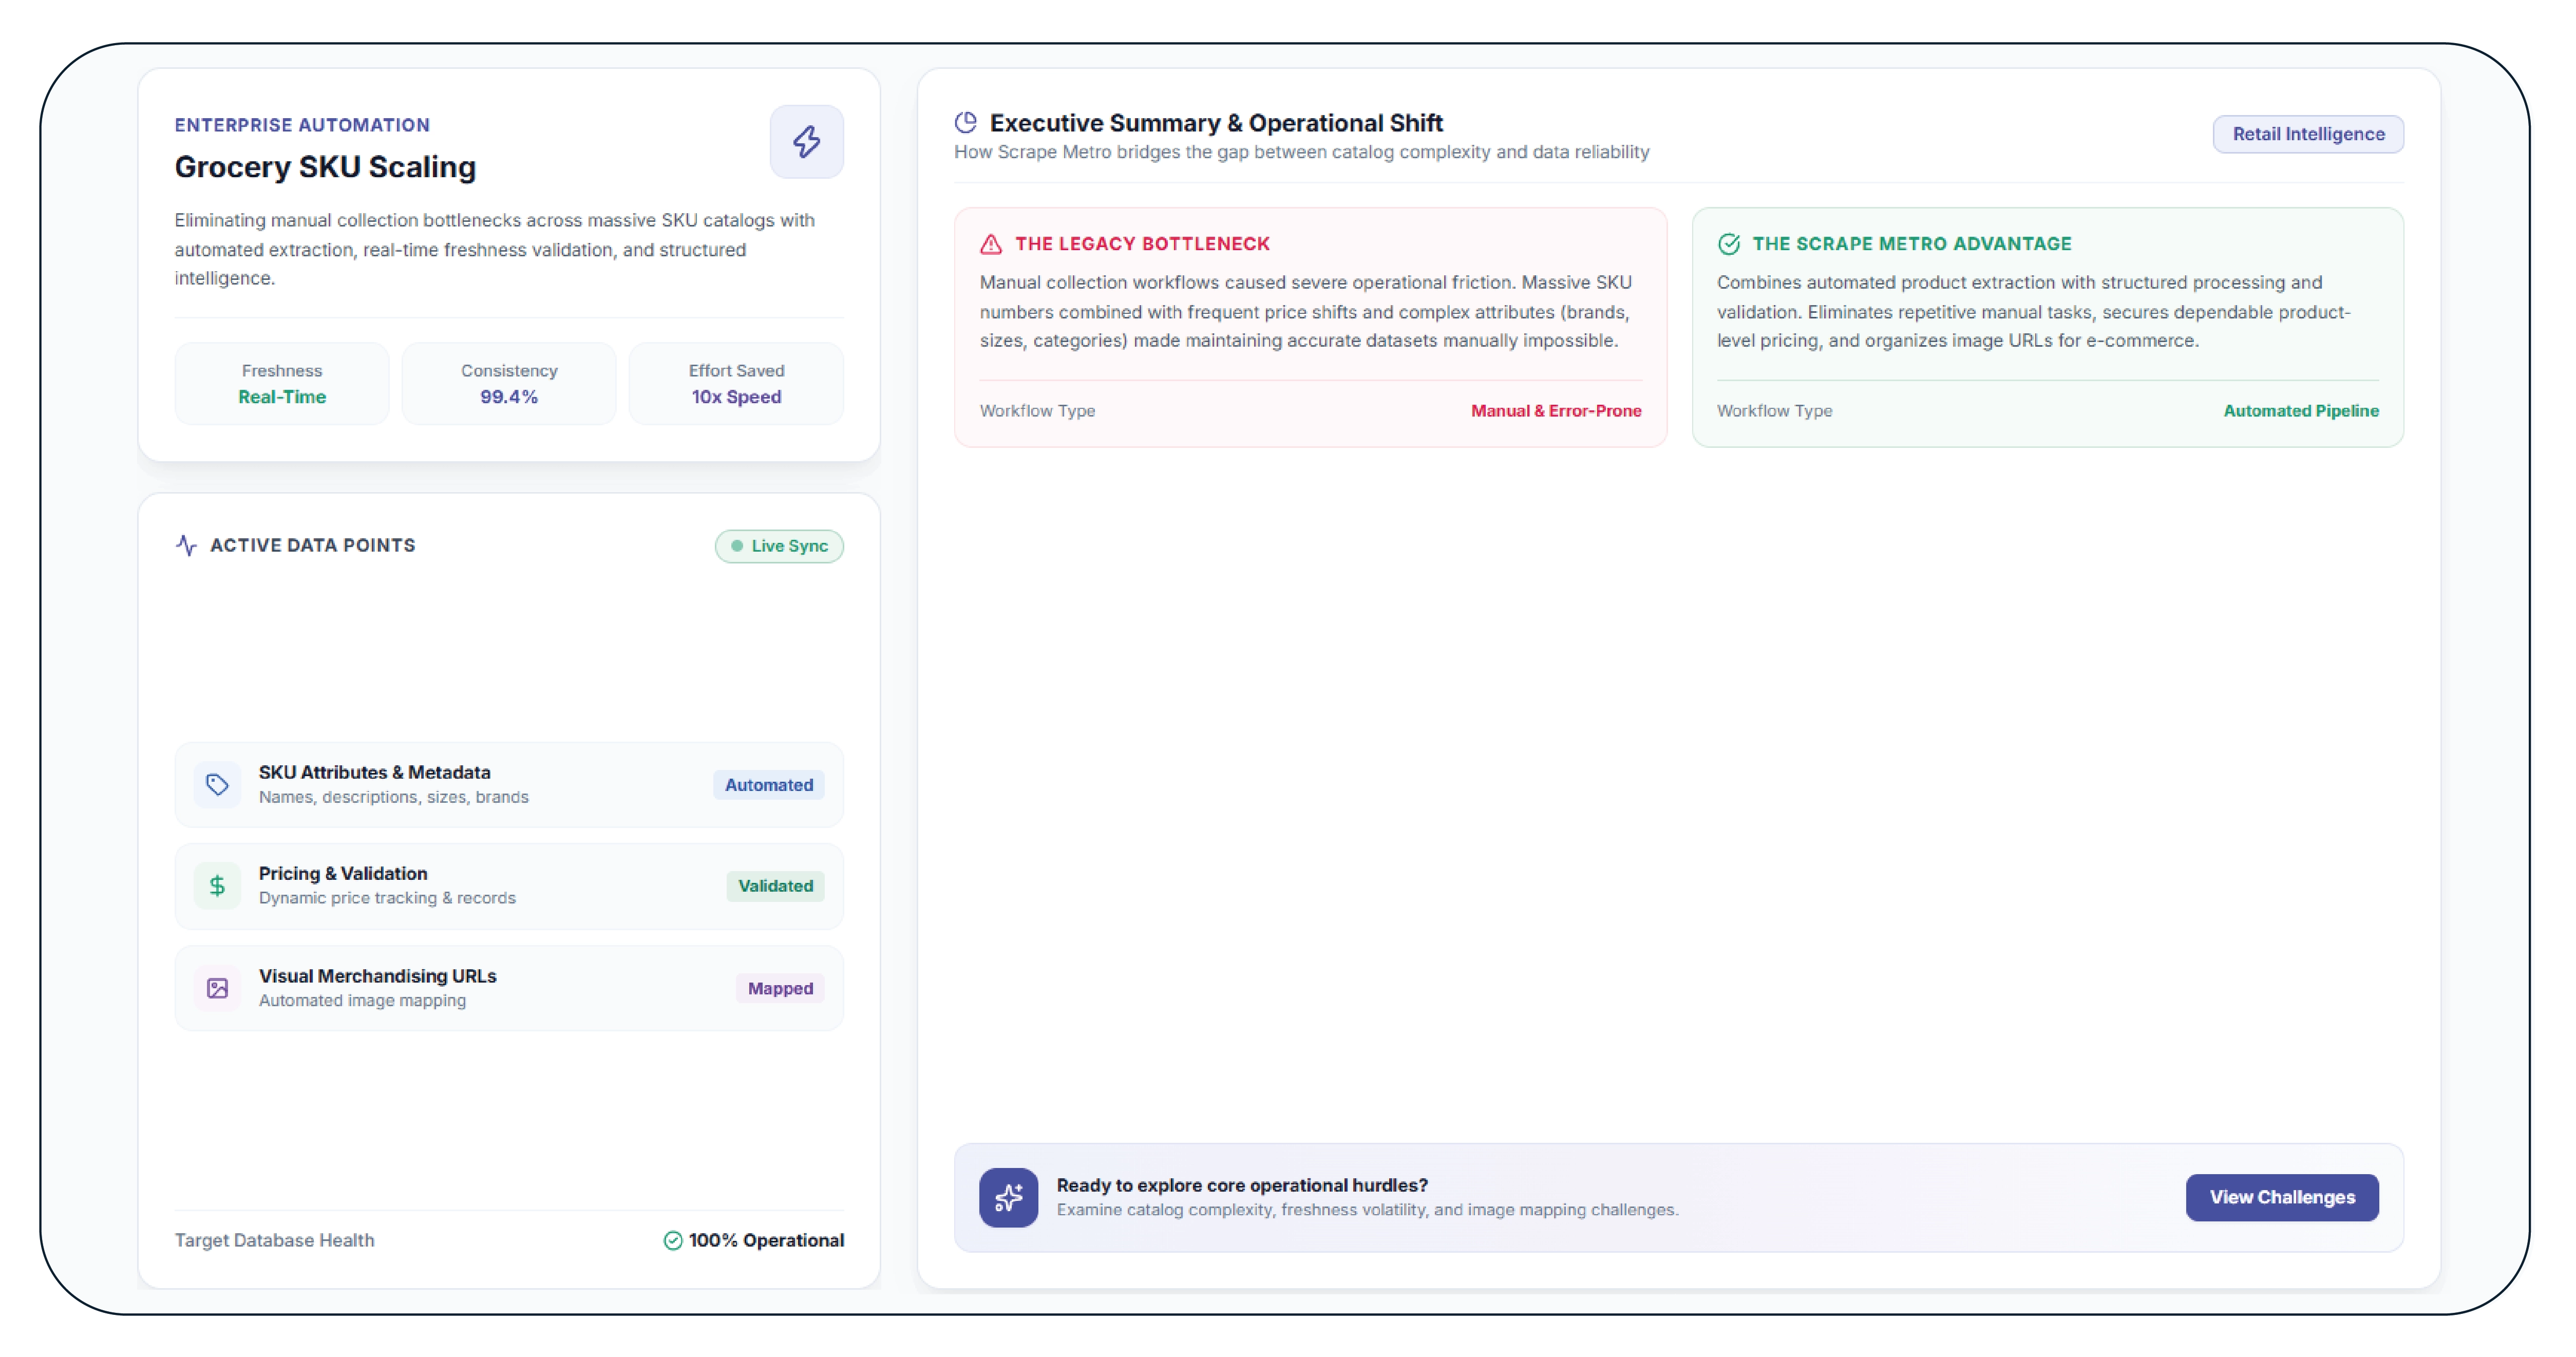Click the Validated status tag
Image resolution: width=2576 pixels, height=1357 pixels.
[775, 886]
